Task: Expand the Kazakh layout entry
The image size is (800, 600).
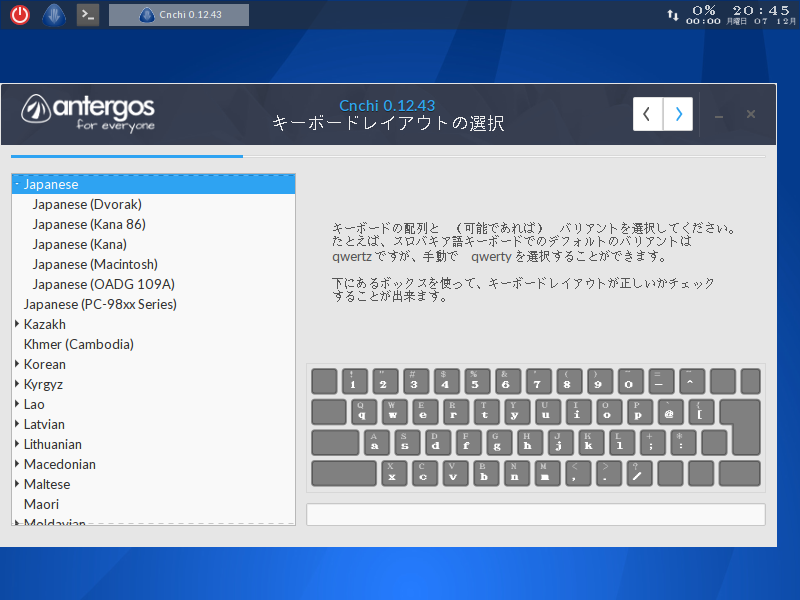Action: (15, 324)
